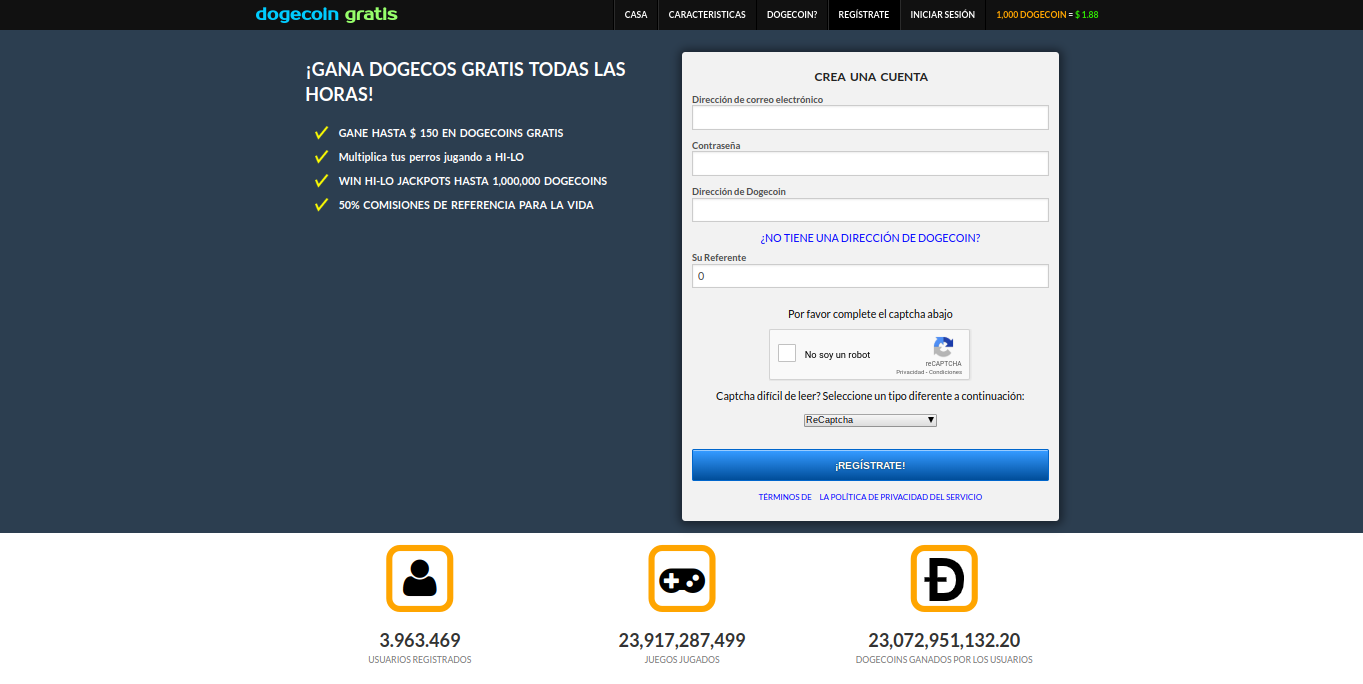Image resolution: width=1363 pixels, height=684 pixels.
Task: Click checkmark beside 50% COMISIONES
Action: tap(321, 205)
